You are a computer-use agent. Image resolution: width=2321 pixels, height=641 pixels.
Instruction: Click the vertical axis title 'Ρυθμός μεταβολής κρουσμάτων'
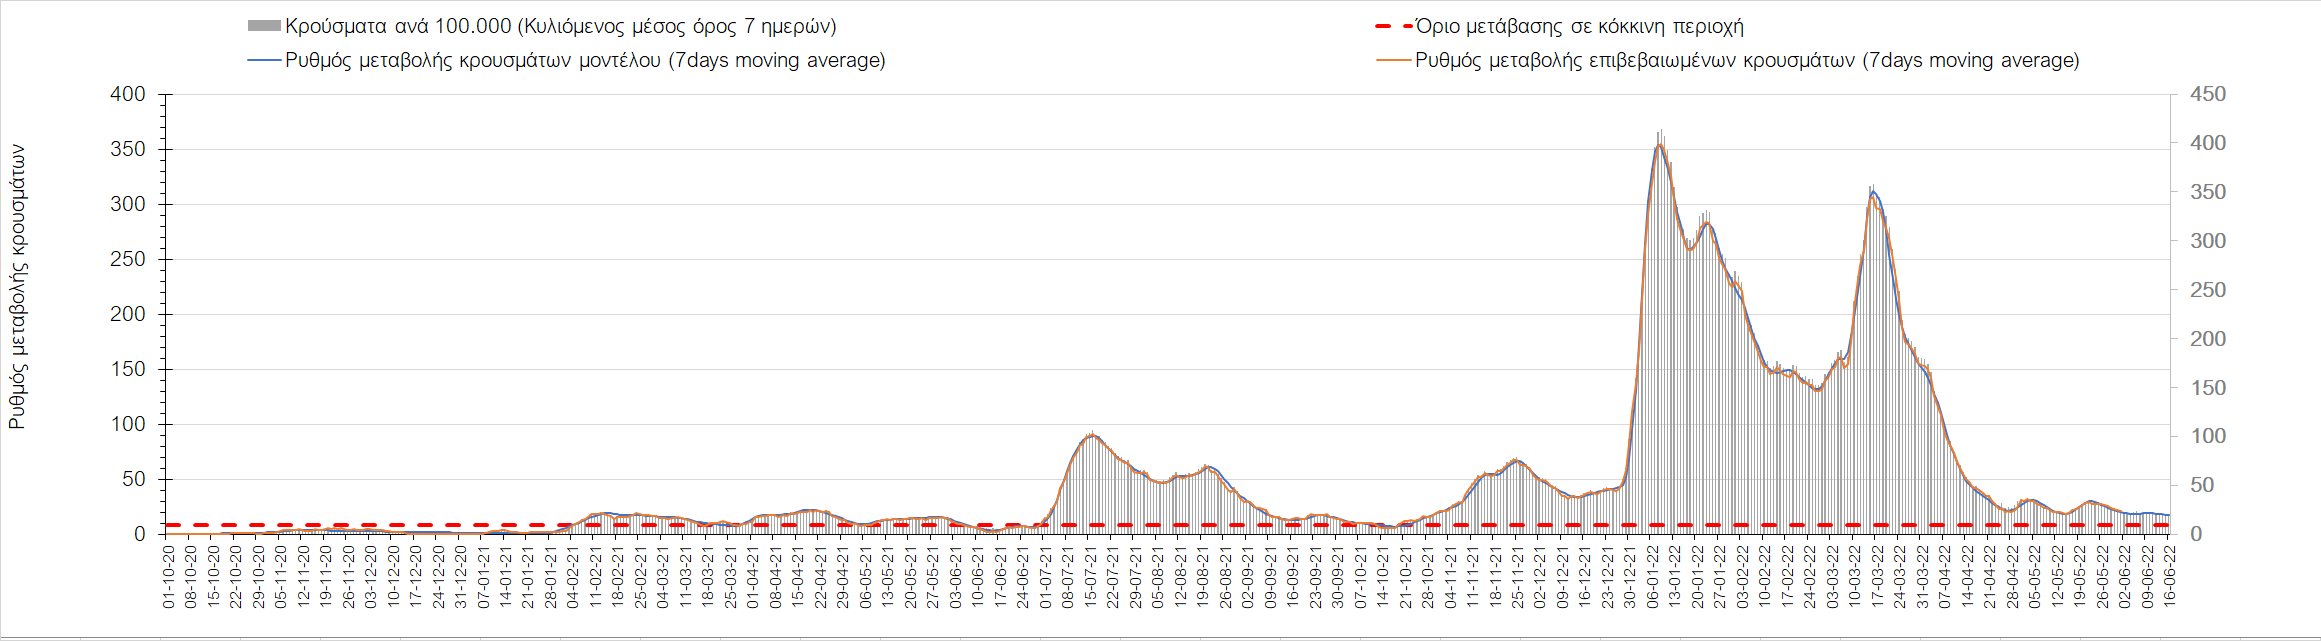[17, 287]
